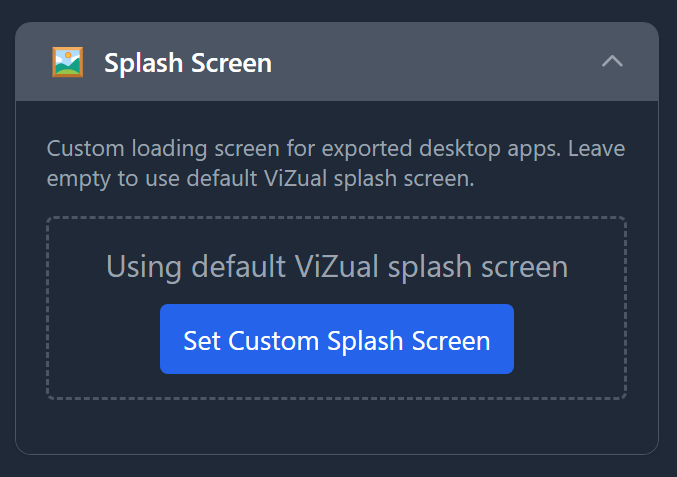Click the mountain picture emoji icon
This screenshot has width=677, height=477.
(67, 63)
